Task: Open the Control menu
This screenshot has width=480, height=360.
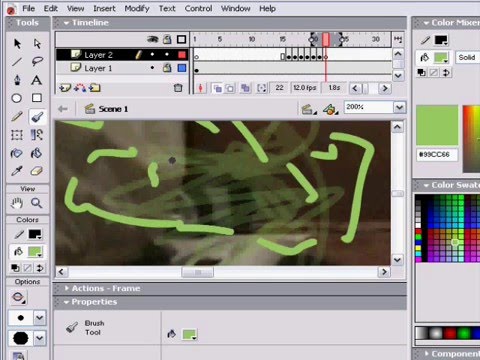Action: (198, 8)
